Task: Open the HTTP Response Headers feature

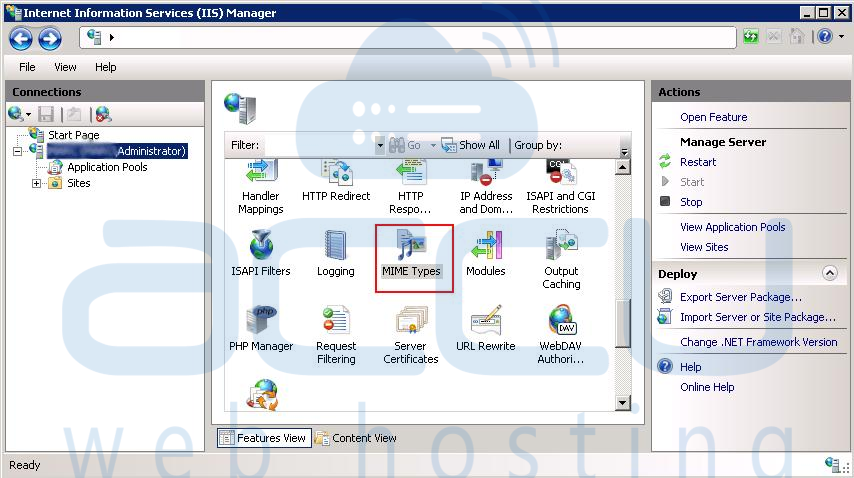Action: point(410,187)
